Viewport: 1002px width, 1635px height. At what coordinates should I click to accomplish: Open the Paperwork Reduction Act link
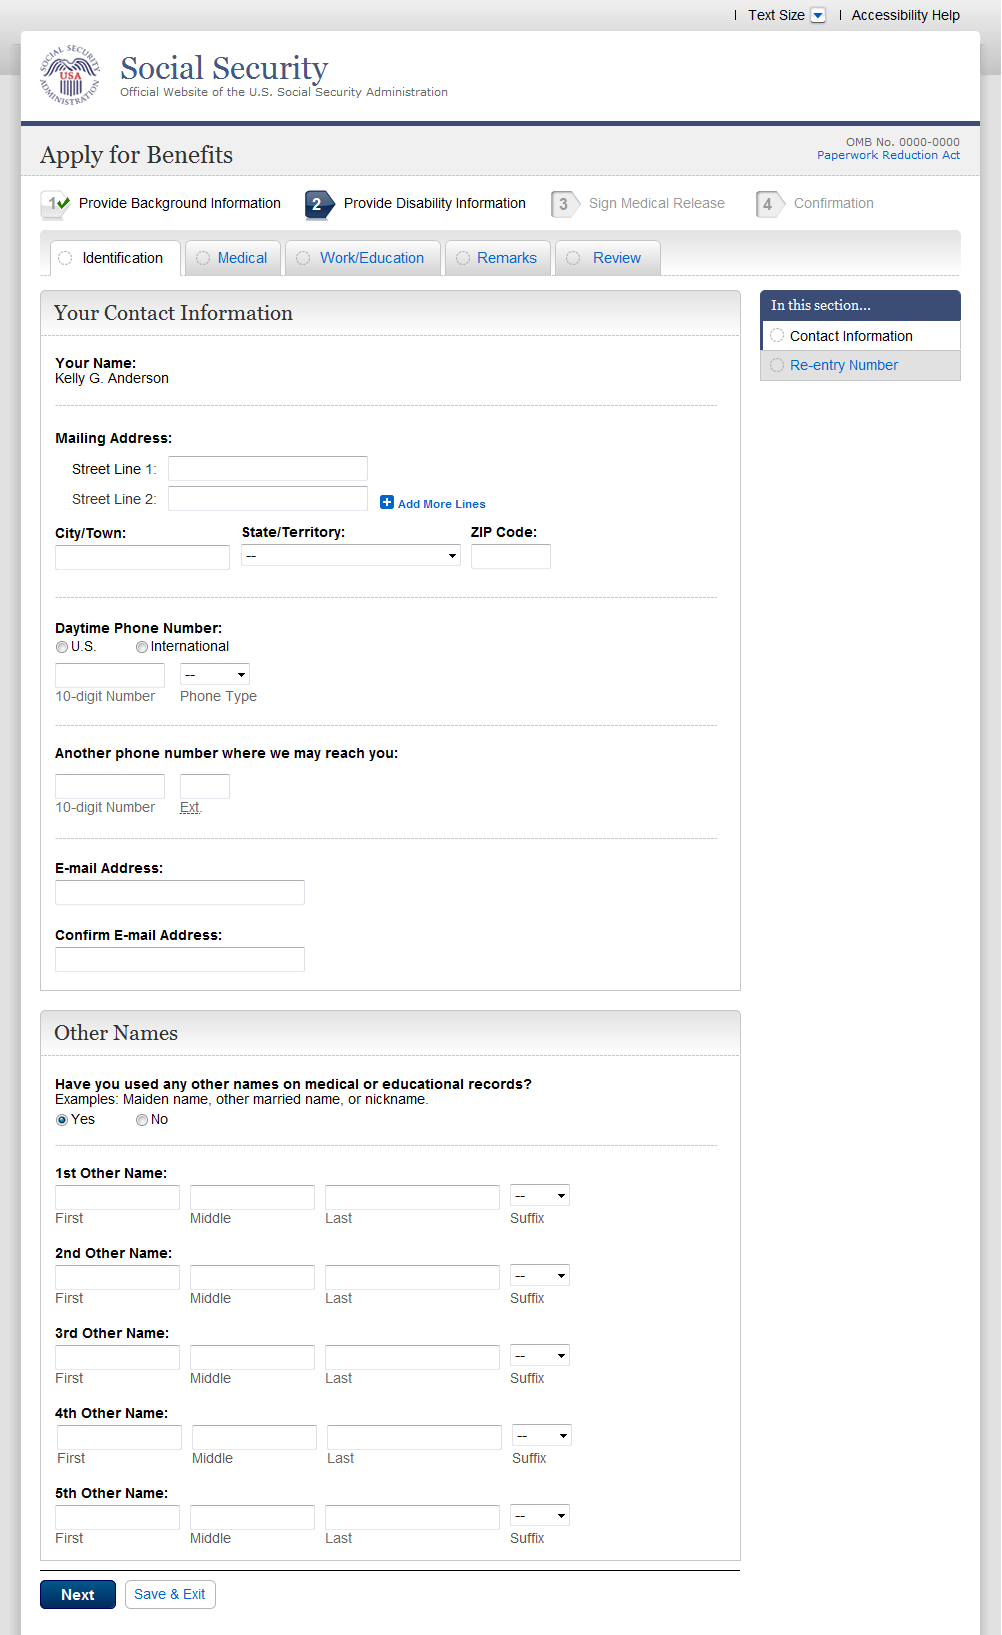point(888,155)
